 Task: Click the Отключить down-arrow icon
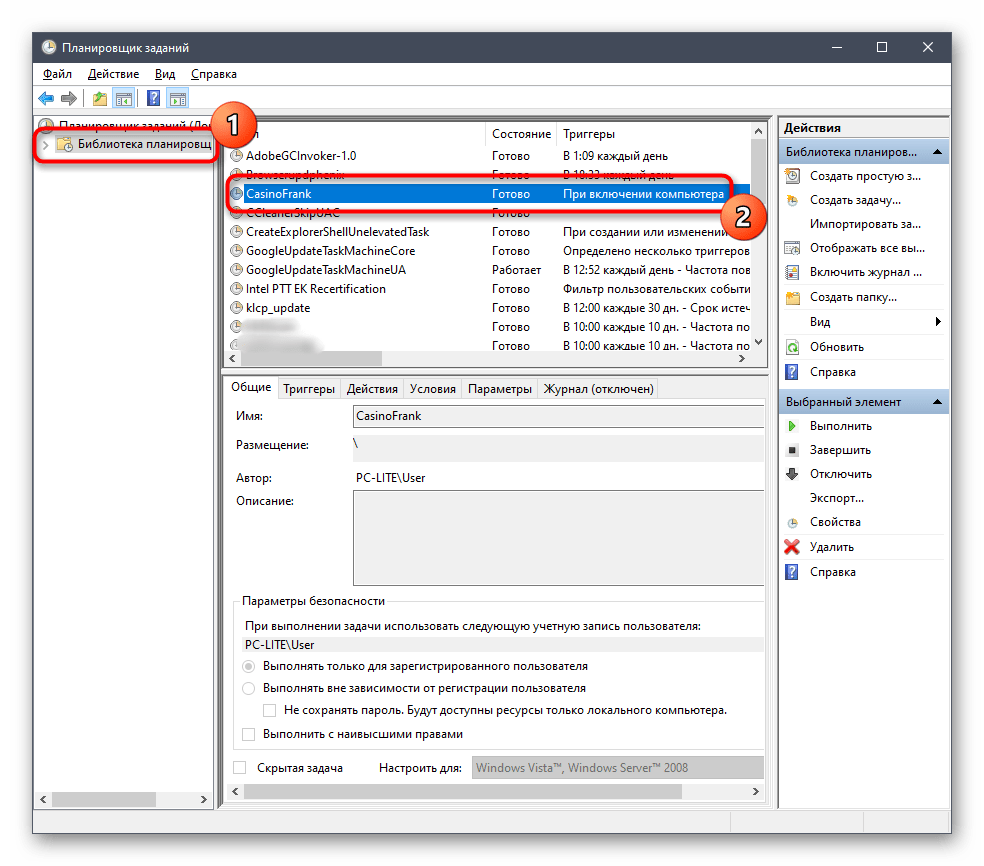point(793,474)
